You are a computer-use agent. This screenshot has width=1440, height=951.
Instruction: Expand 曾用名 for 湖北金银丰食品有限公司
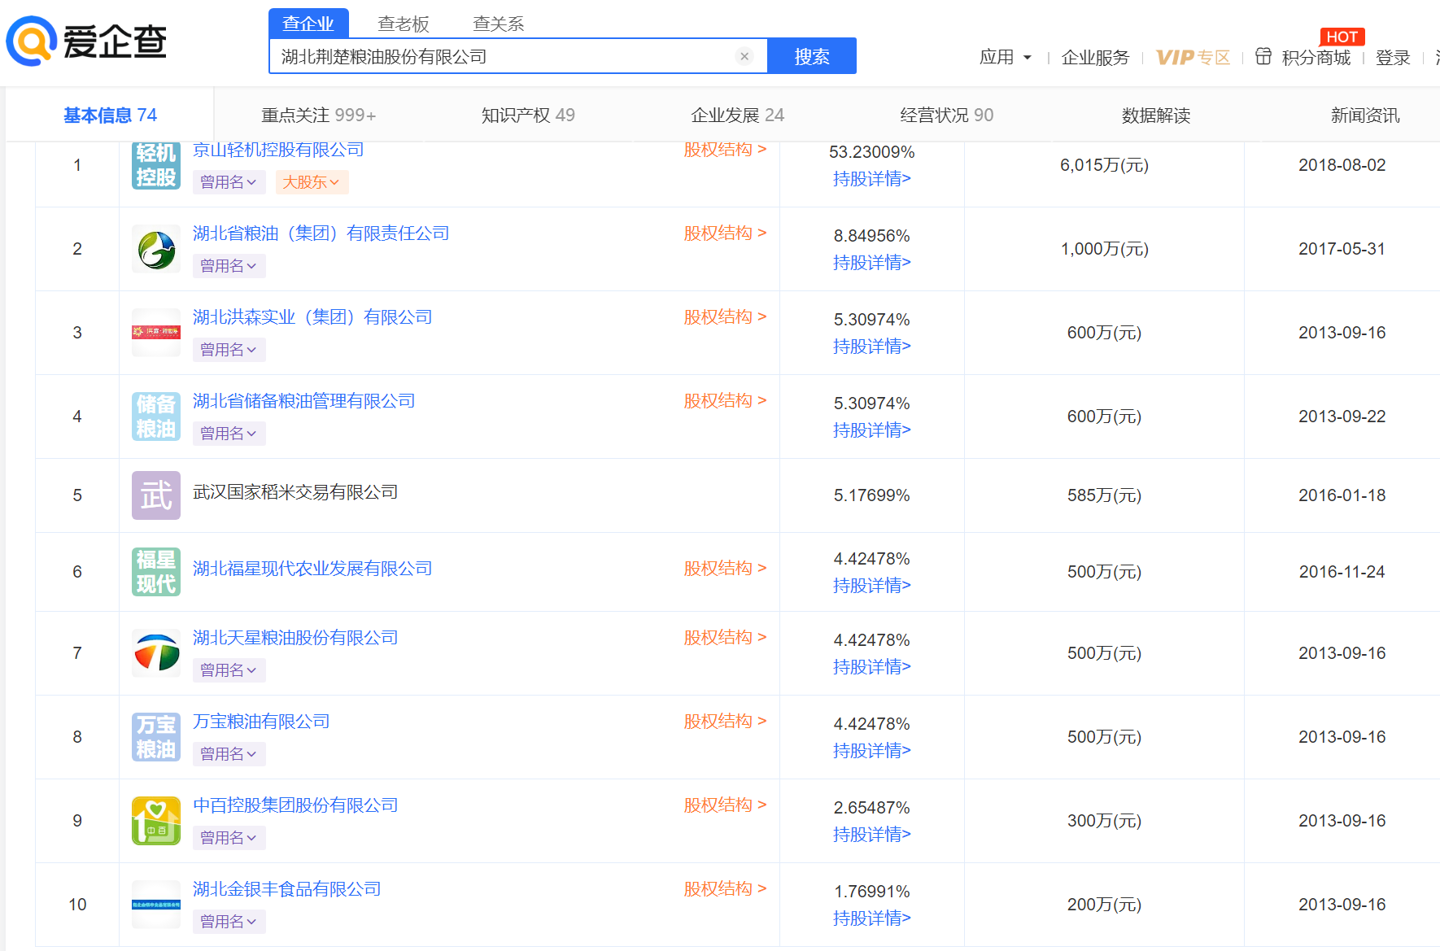[228, 922]
